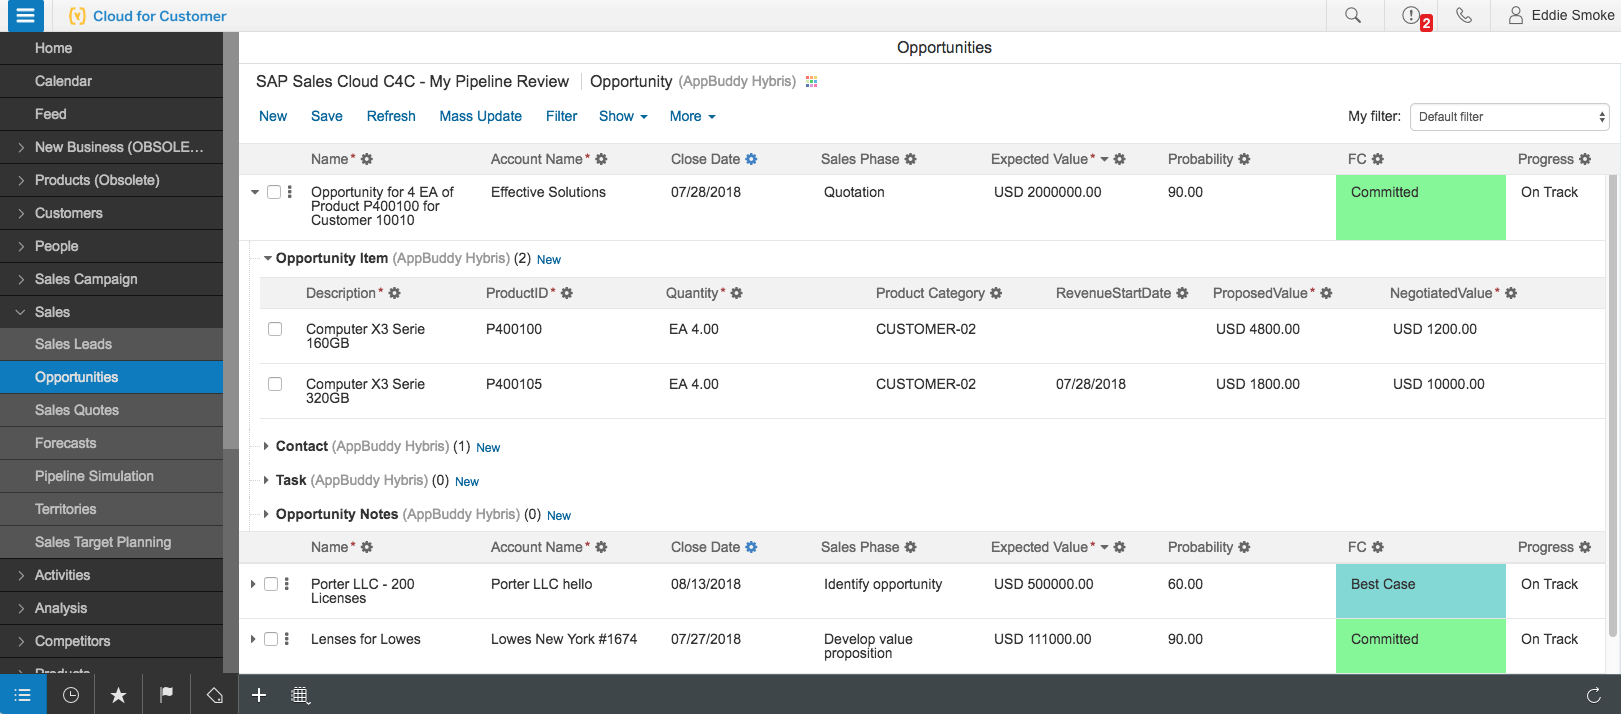Open the My filter dropdown

[1509, 117]
